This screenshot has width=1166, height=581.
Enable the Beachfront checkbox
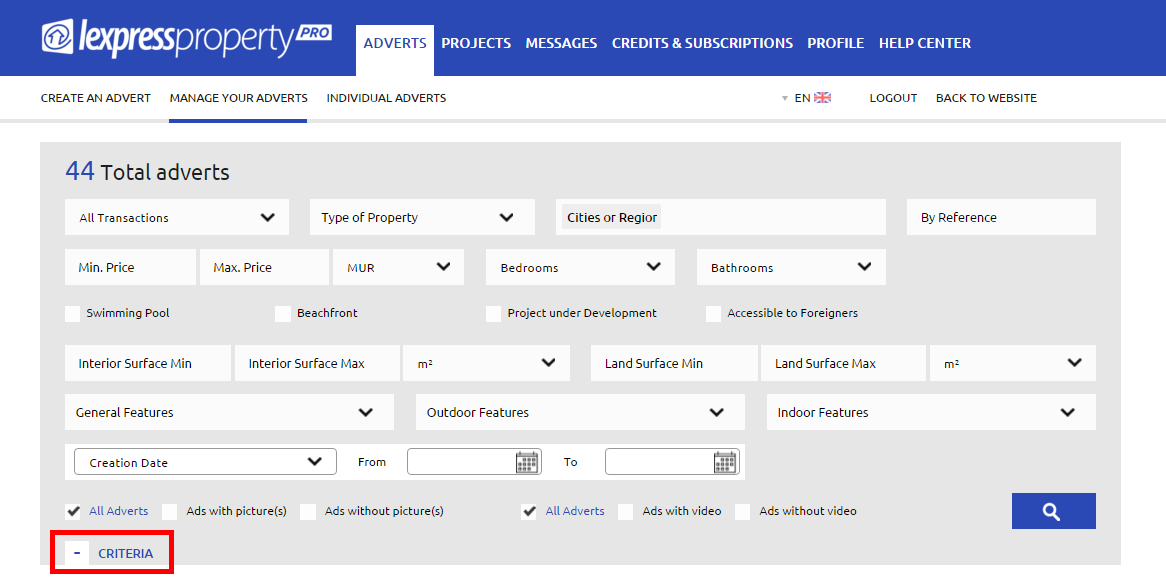point(283,313)
